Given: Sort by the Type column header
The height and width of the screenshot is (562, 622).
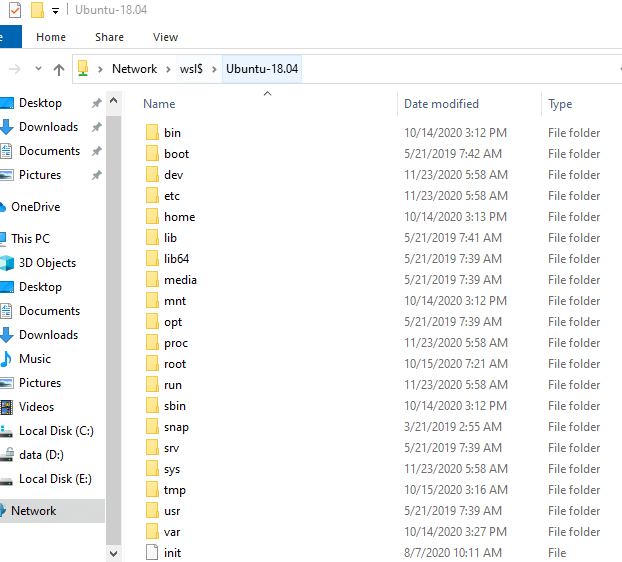Looking at the screenshot, I should click(x=560, y=104).
